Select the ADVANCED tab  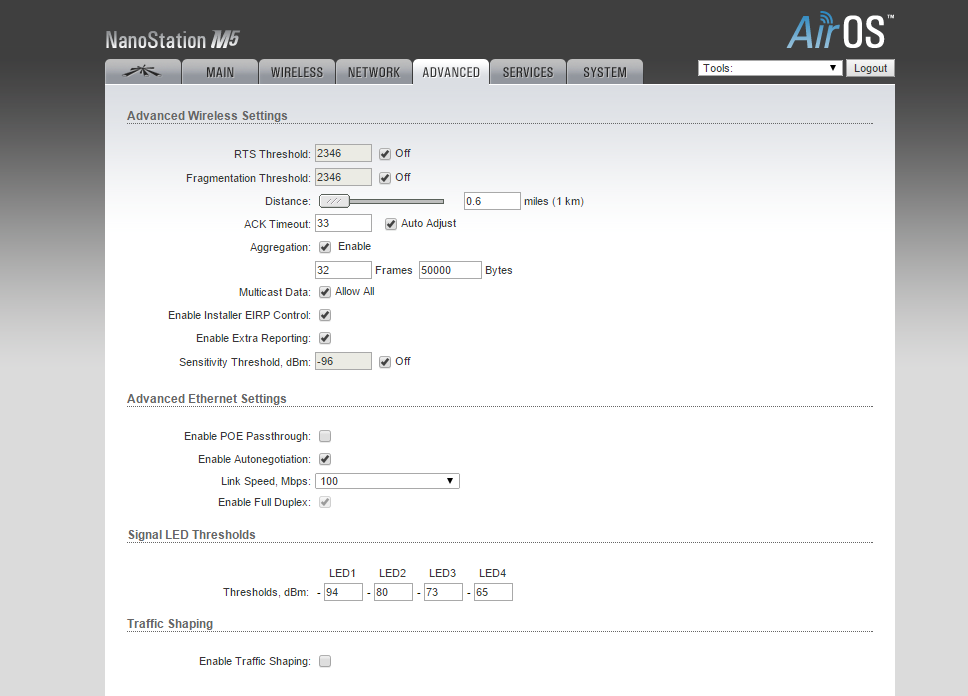(x=451, y=72)
